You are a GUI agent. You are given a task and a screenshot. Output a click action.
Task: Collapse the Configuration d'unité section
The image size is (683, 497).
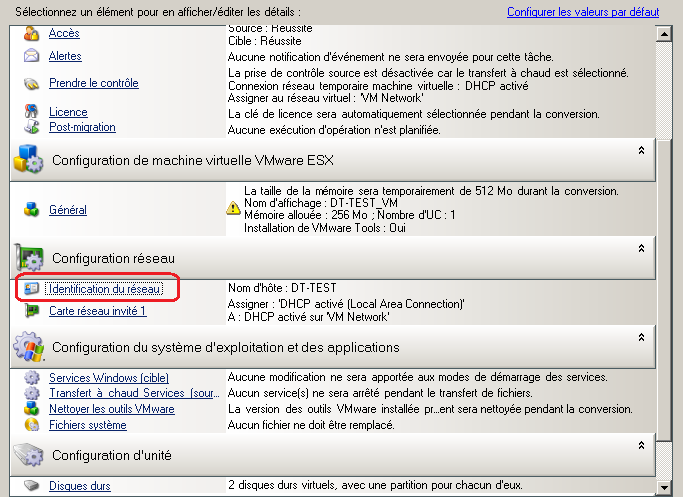click(641, 445)
